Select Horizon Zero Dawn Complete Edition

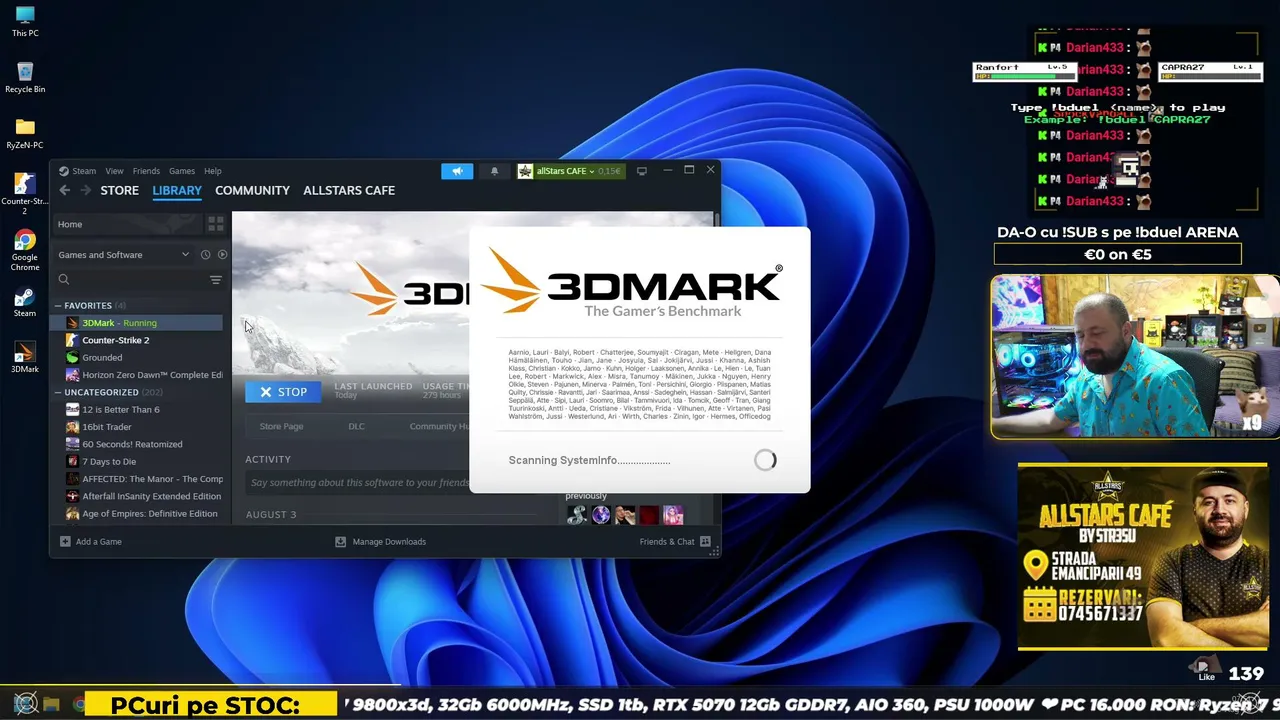[x=137, y=375]
